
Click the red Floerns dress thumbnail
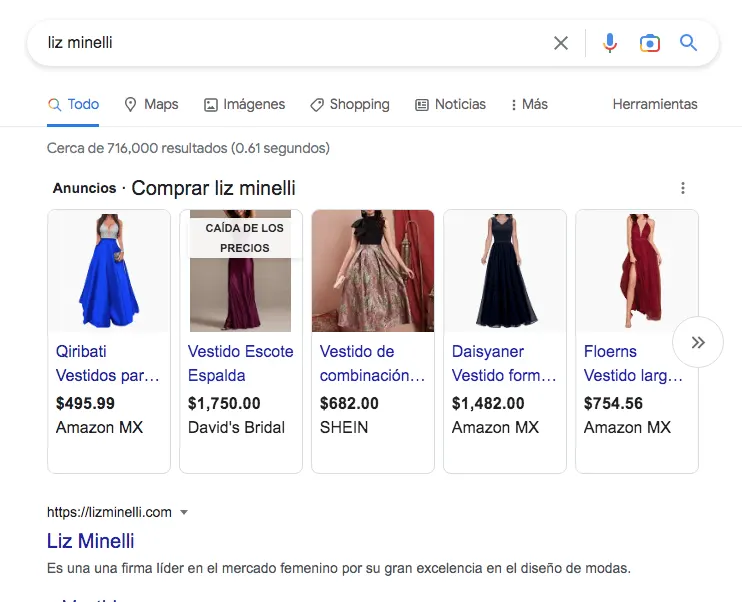[x=637, y=271]
